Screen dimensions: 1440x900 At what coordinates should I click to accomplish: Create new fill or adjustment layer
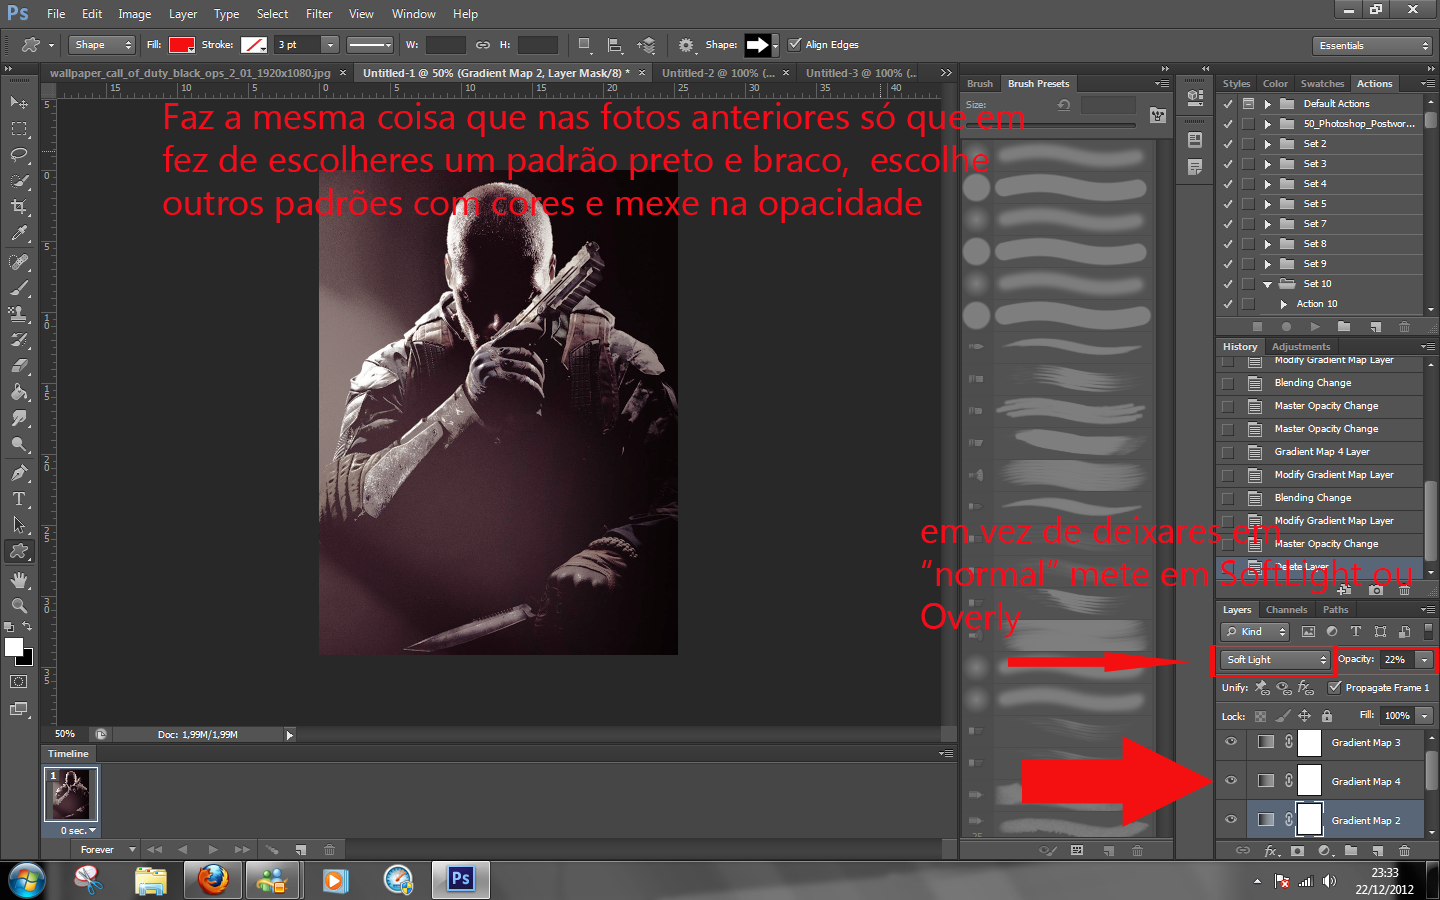(x=1325, y=851)
